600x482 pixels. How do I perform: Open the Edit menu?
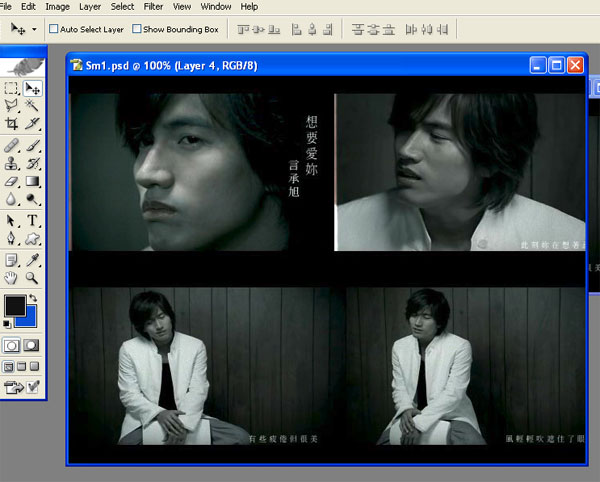point(28,7)
